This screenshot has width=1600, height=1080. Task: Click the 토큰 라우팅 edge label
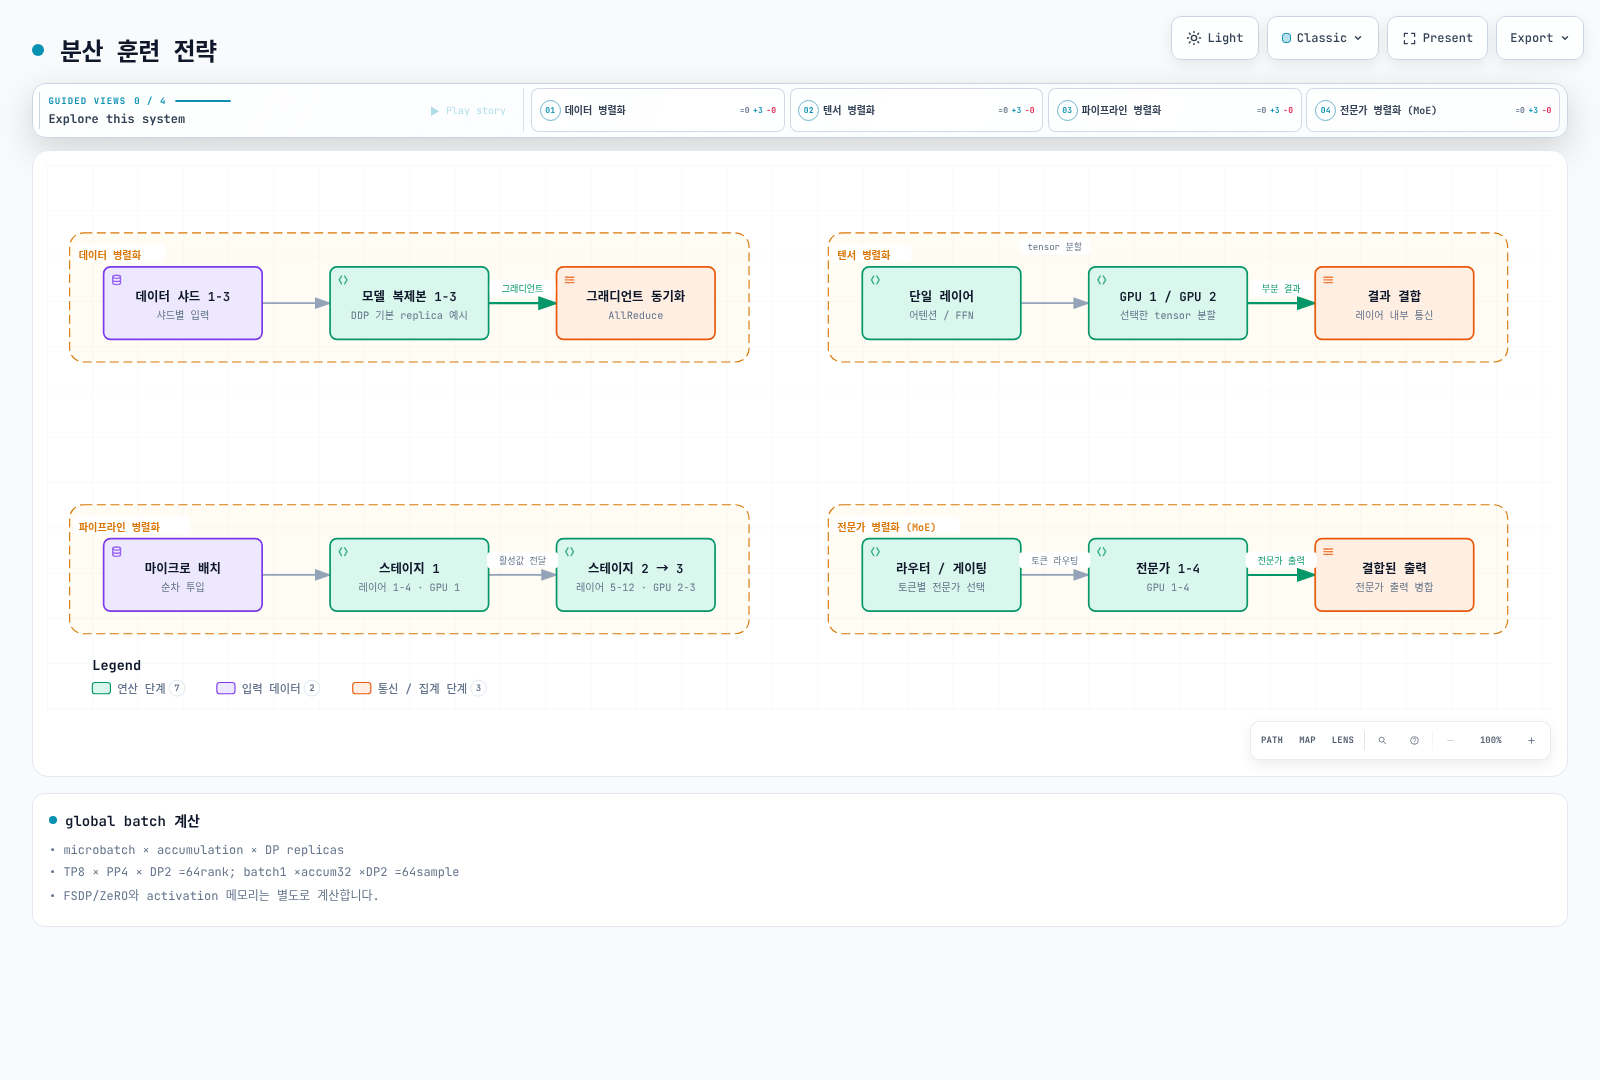[1054, 560]
